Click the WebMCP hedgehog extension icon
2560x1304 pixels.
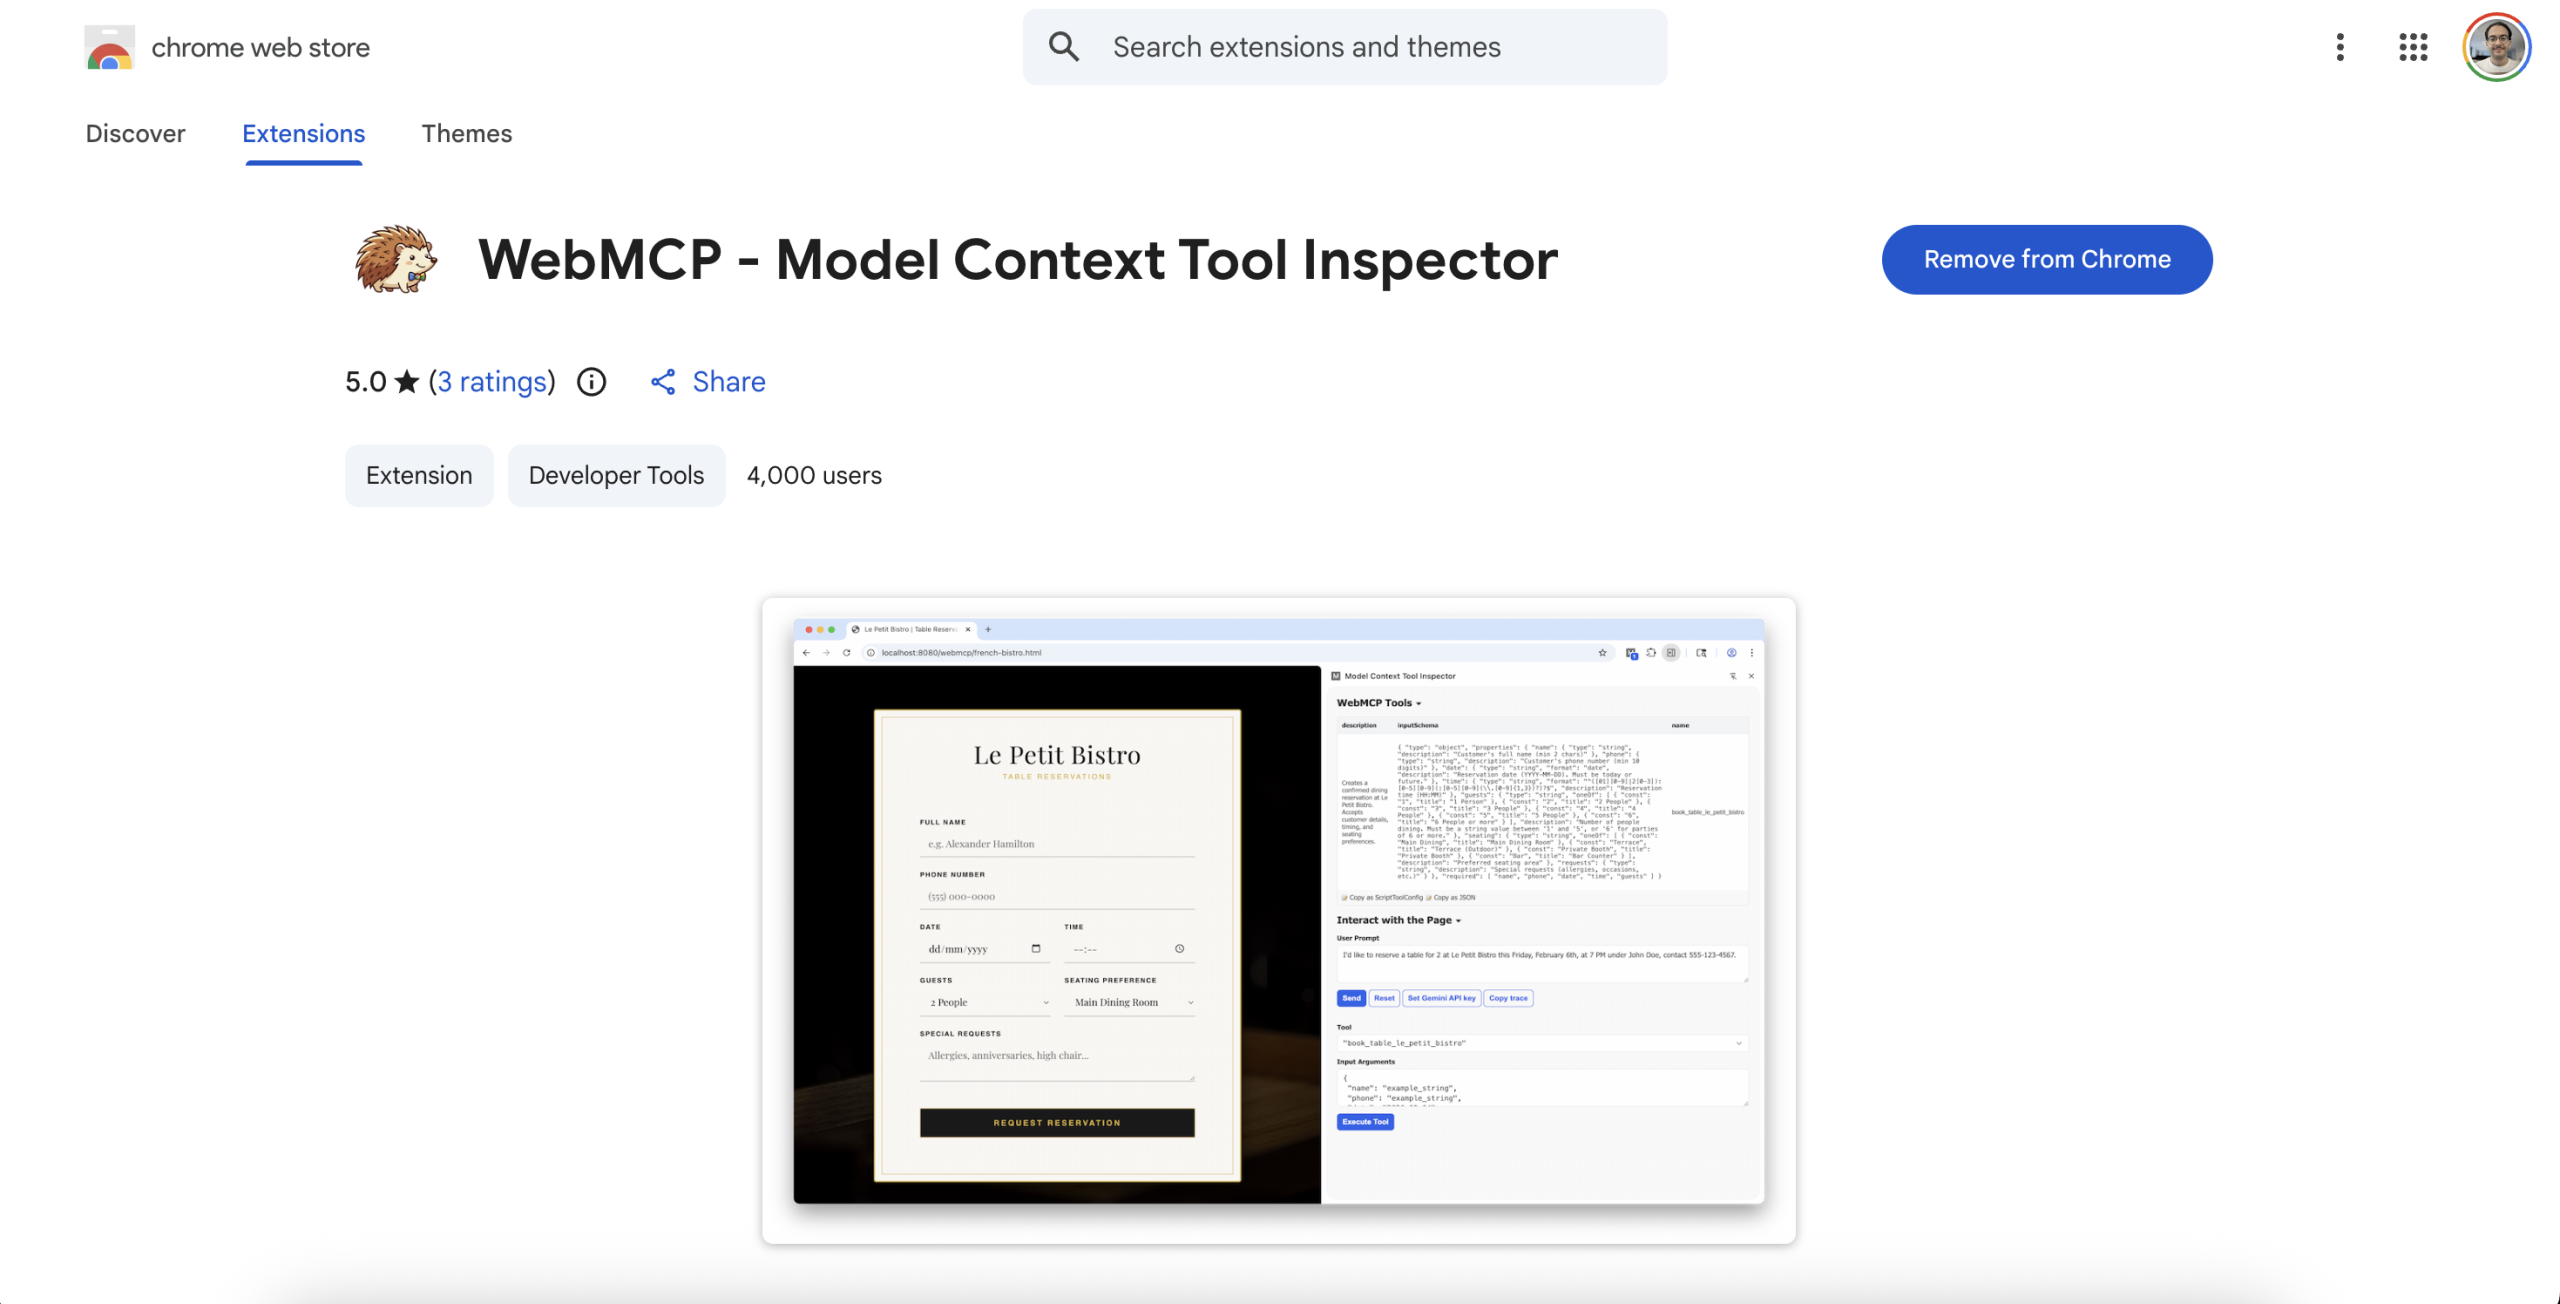pyautogui.click(x=394, y=259)
